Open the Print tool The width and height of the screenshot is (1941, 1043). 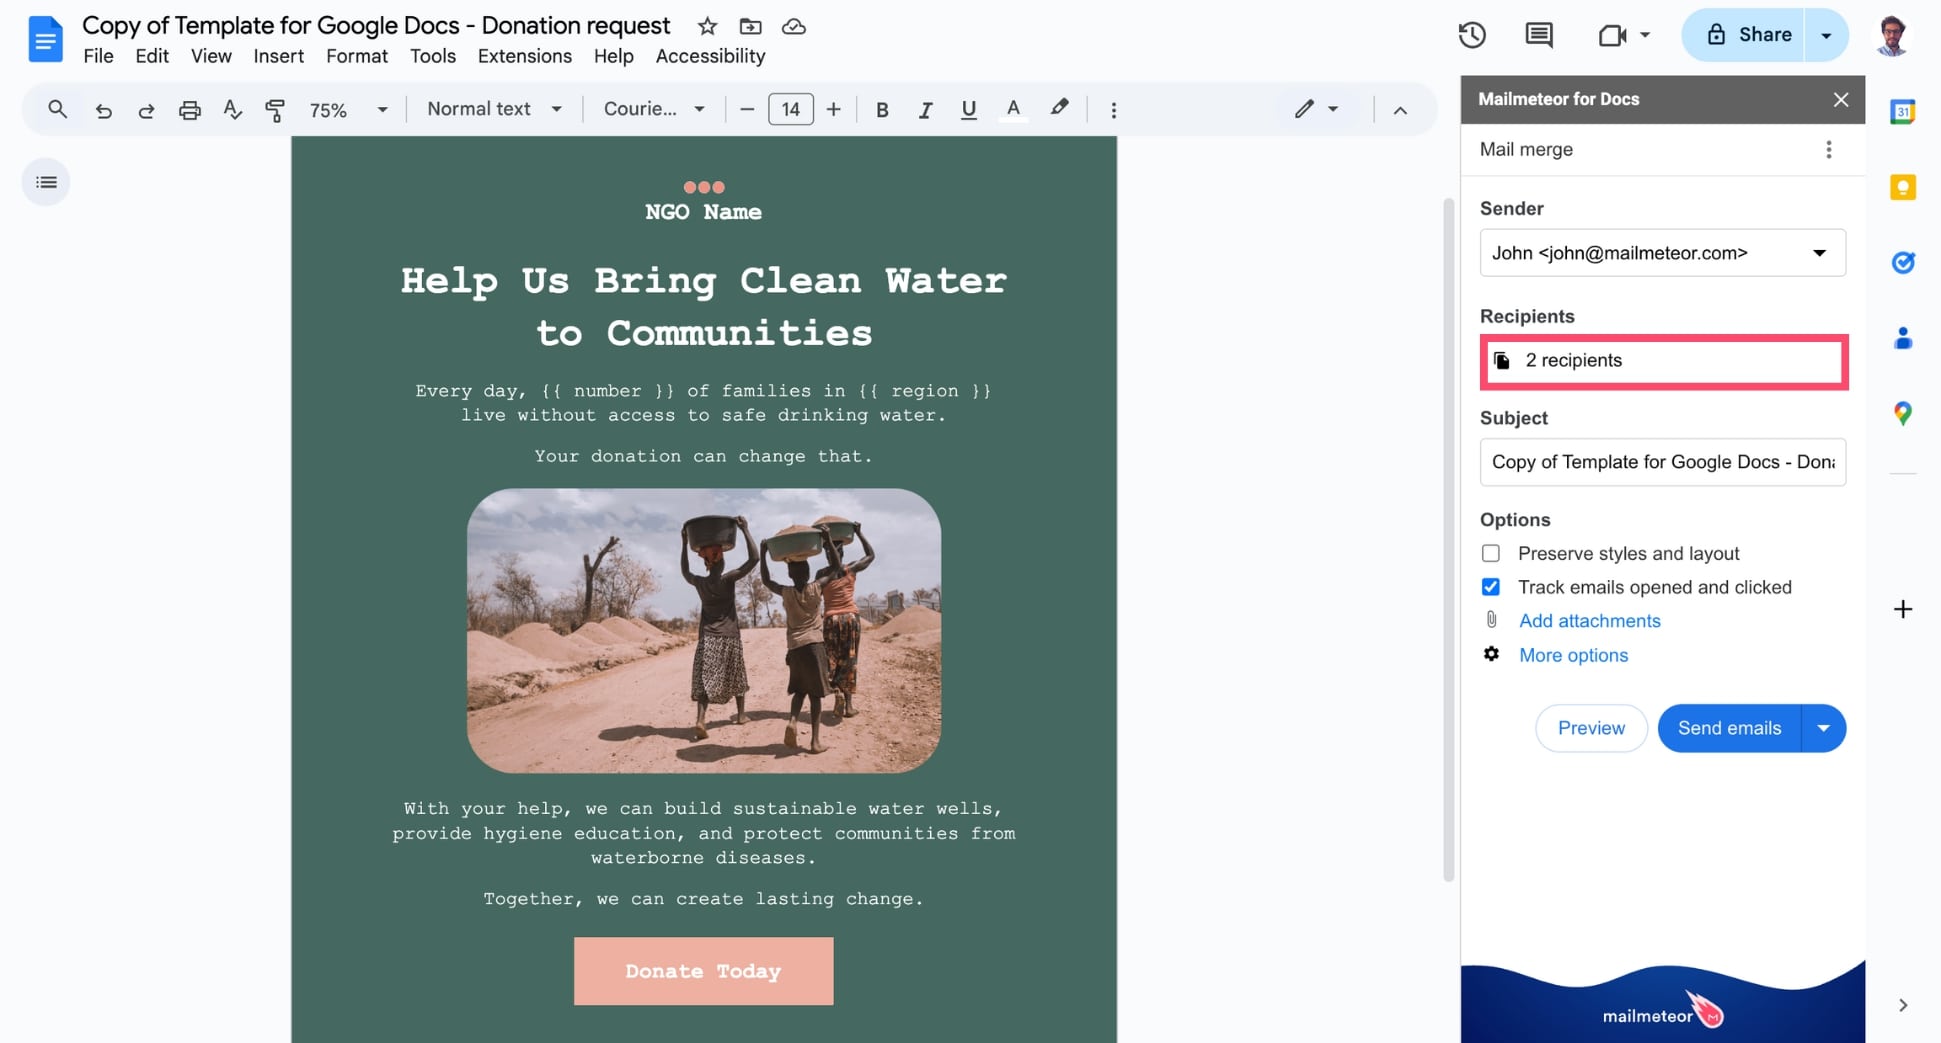190,109
